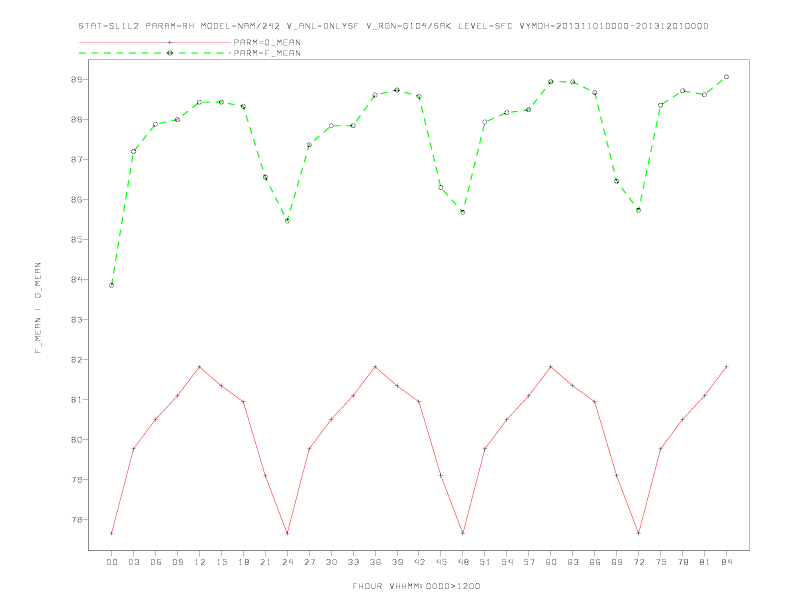Select the green F_MEAN point at hour 39
This screenshot has width=792, height=612.
coord(397,90)
